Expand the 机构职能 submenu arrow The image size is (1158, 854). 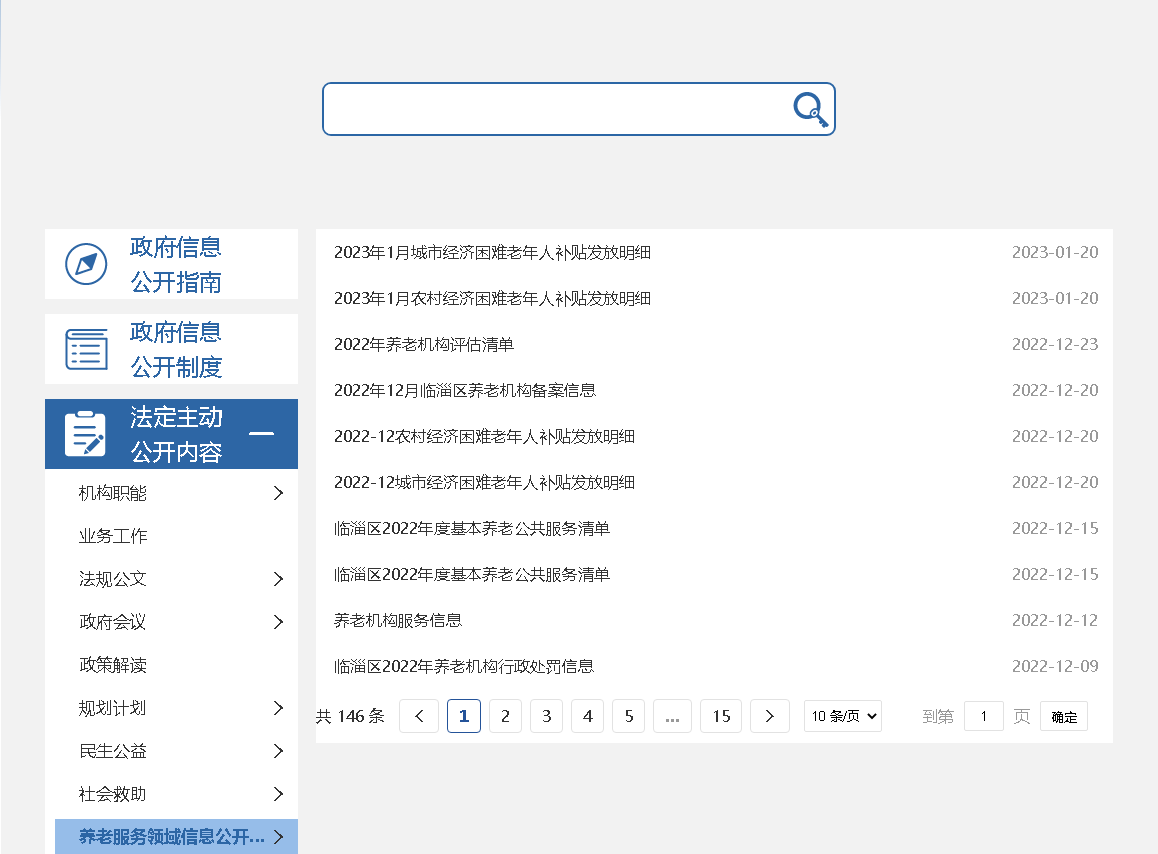(278, 493)
